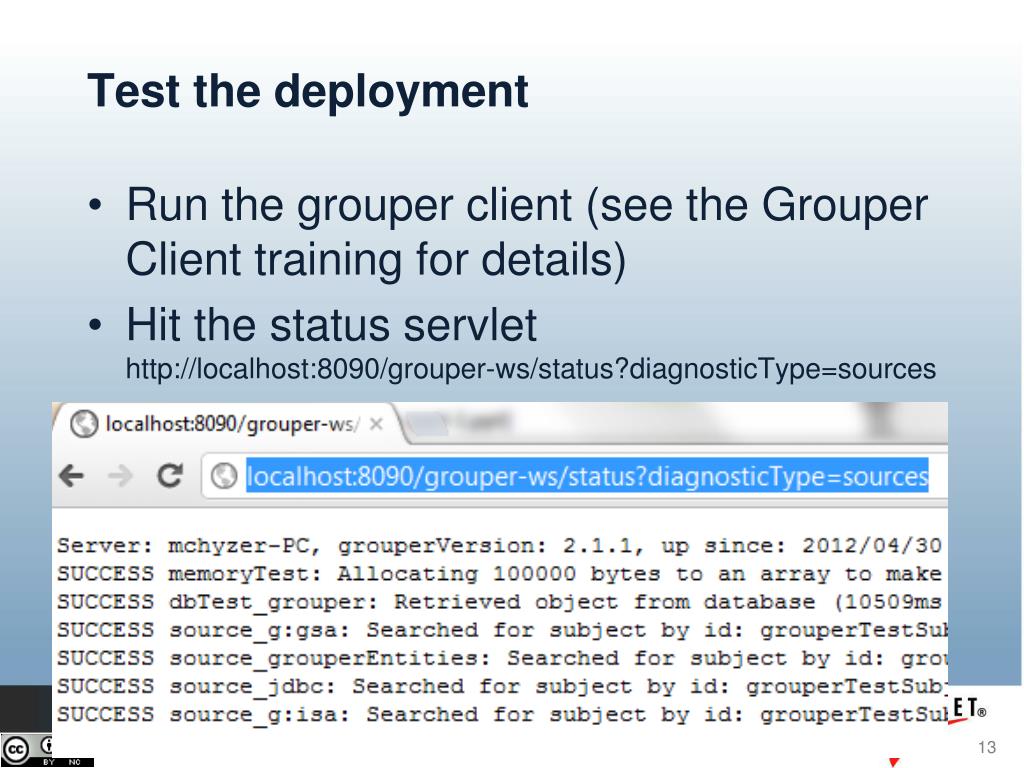Click the 'SUCCESS source_g:gsa' line
The image size is (1024, 768).
tap(502, 630)
